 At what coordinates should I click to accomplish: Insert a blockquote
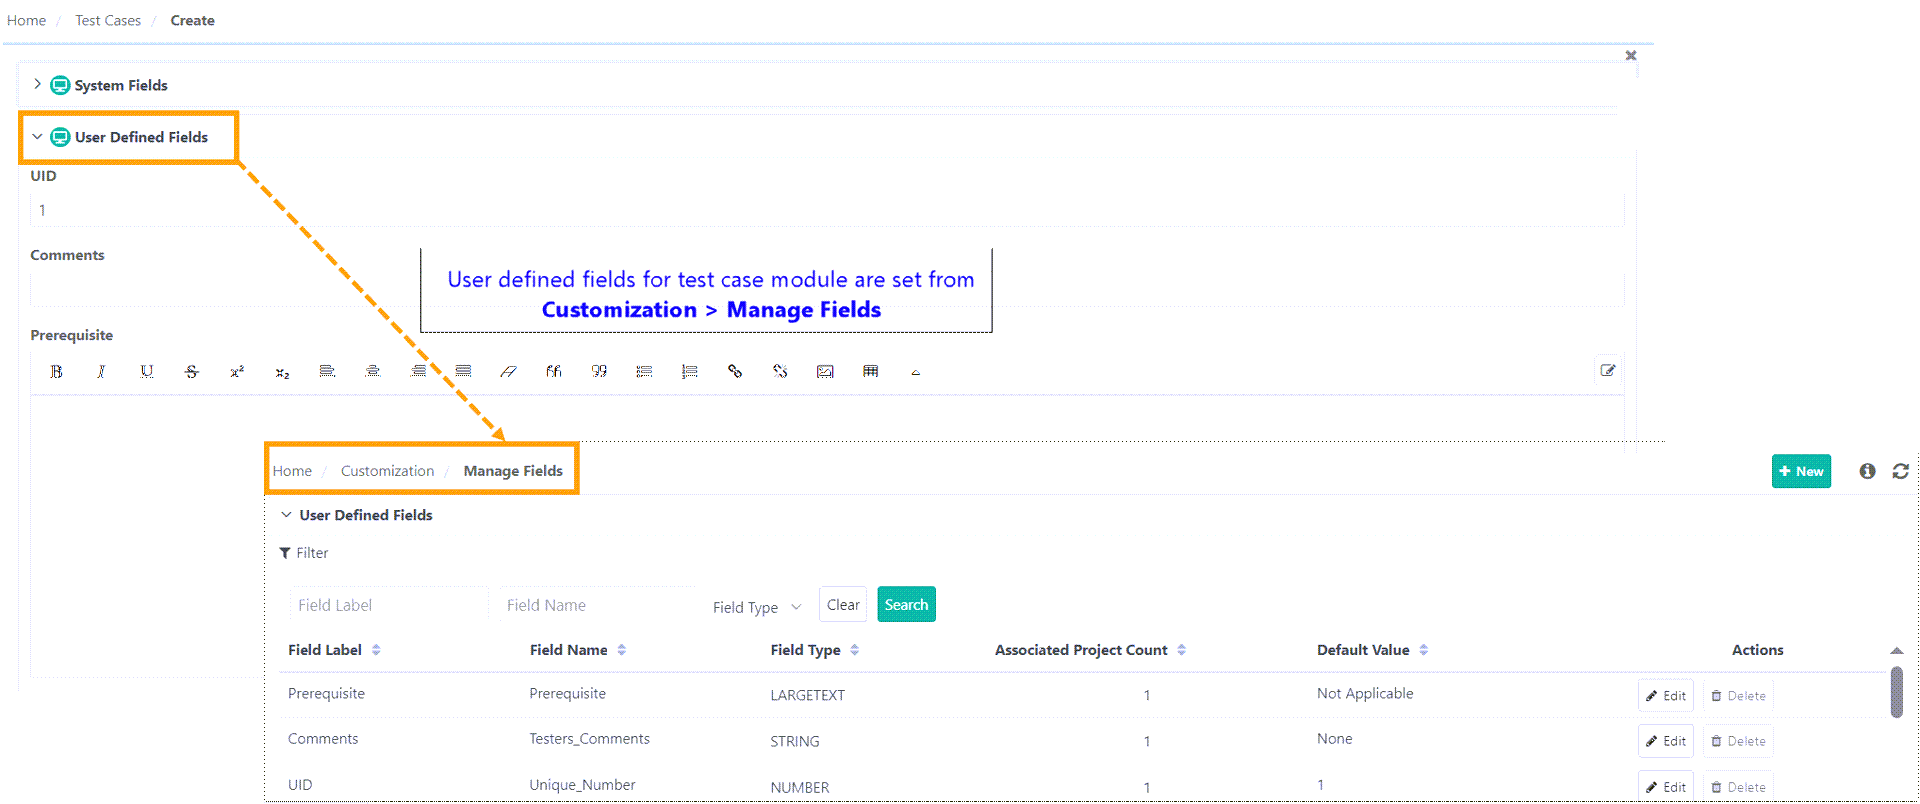click(599, 371)
